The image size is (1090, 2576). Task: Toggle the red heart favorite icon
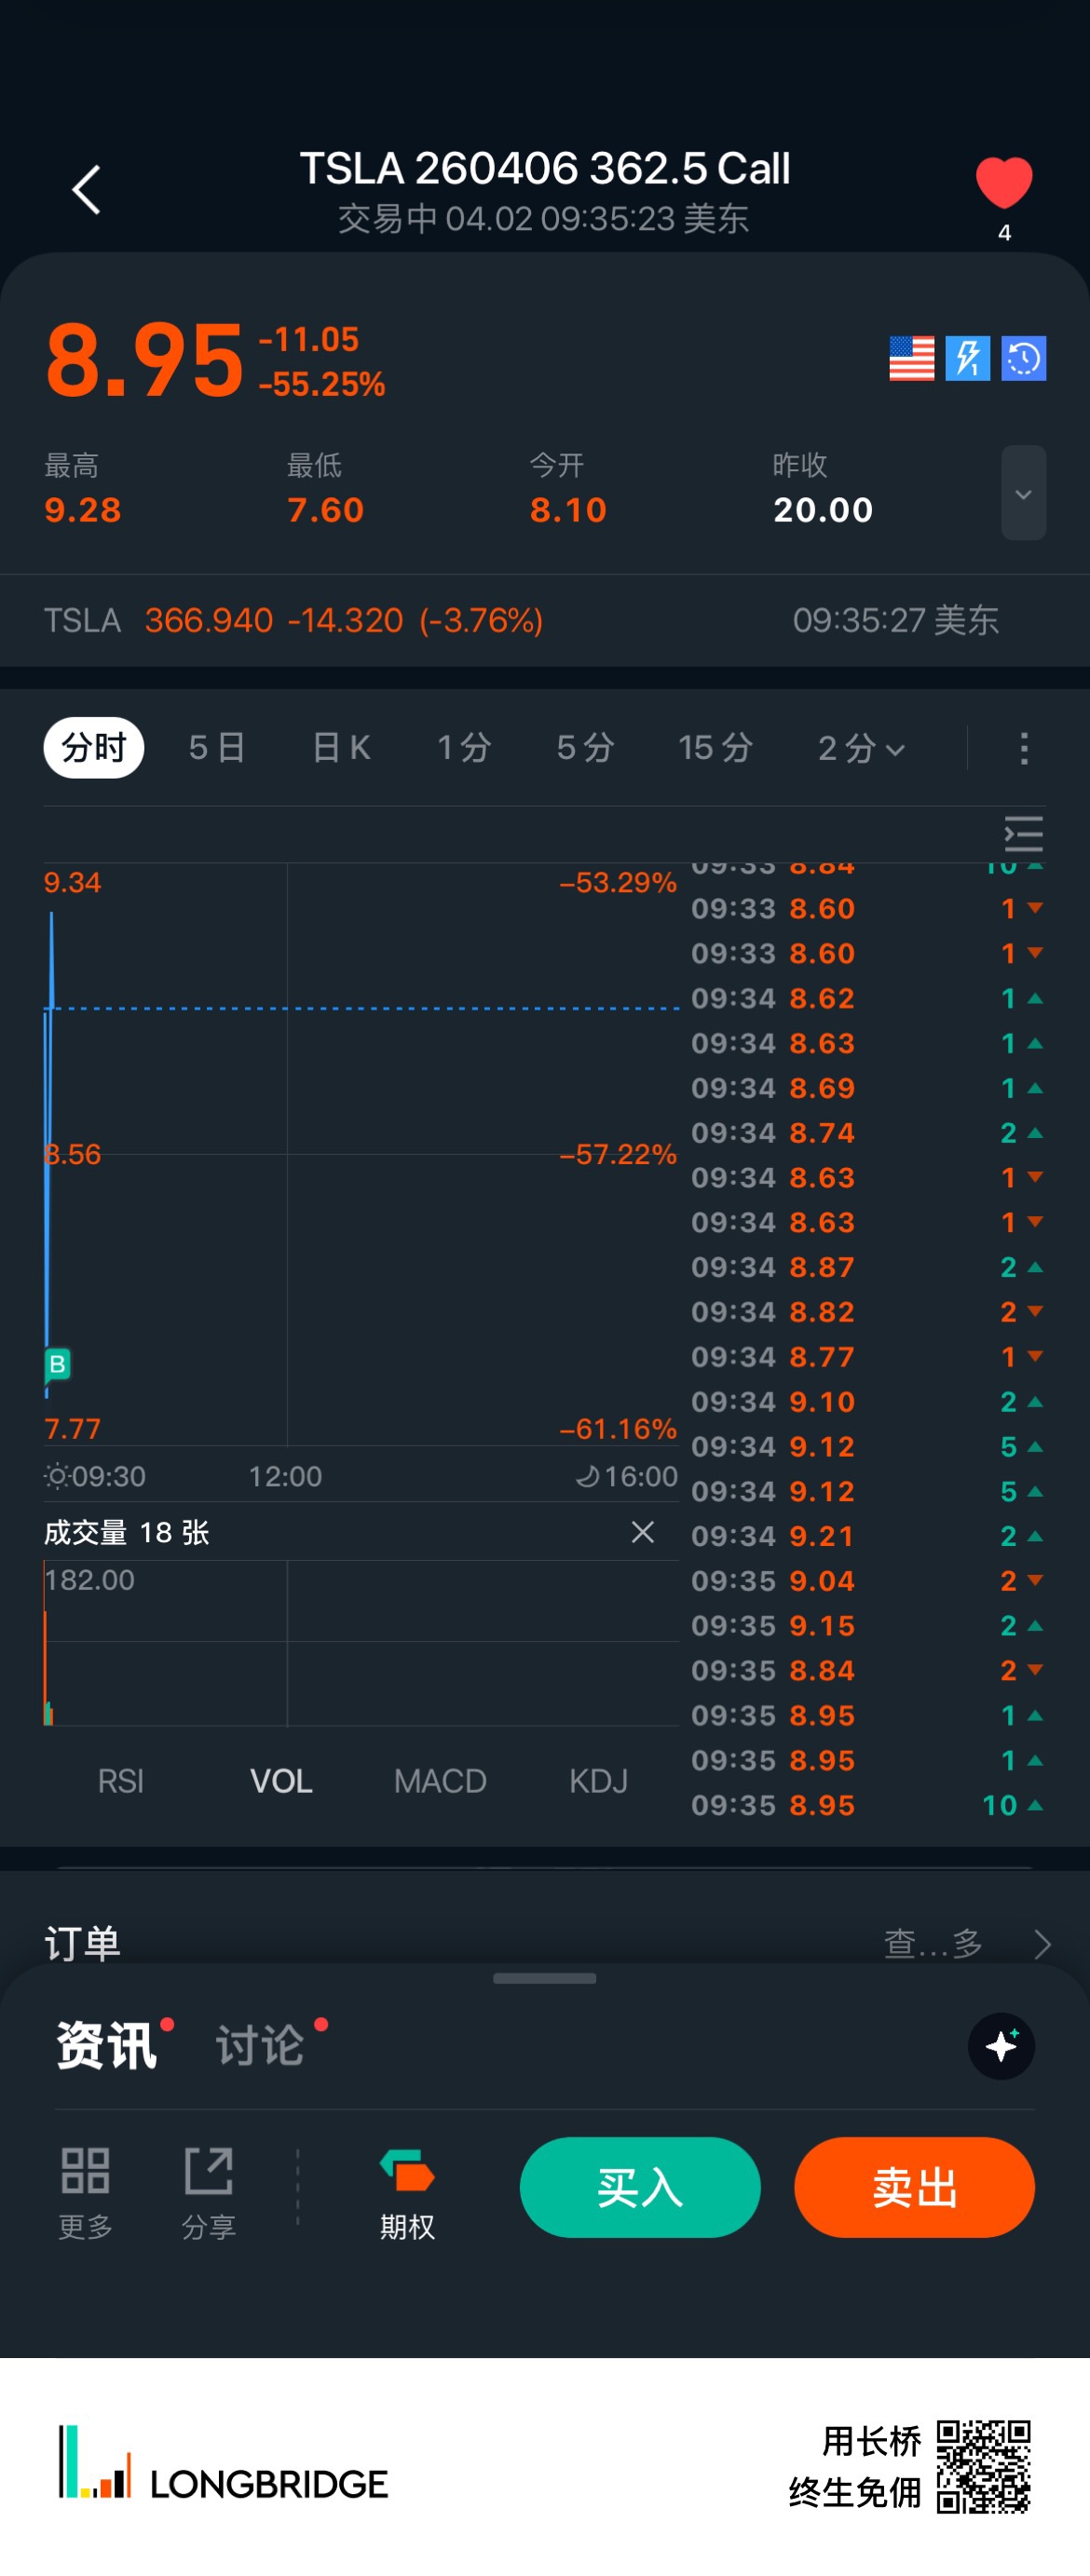point(1003,184)
